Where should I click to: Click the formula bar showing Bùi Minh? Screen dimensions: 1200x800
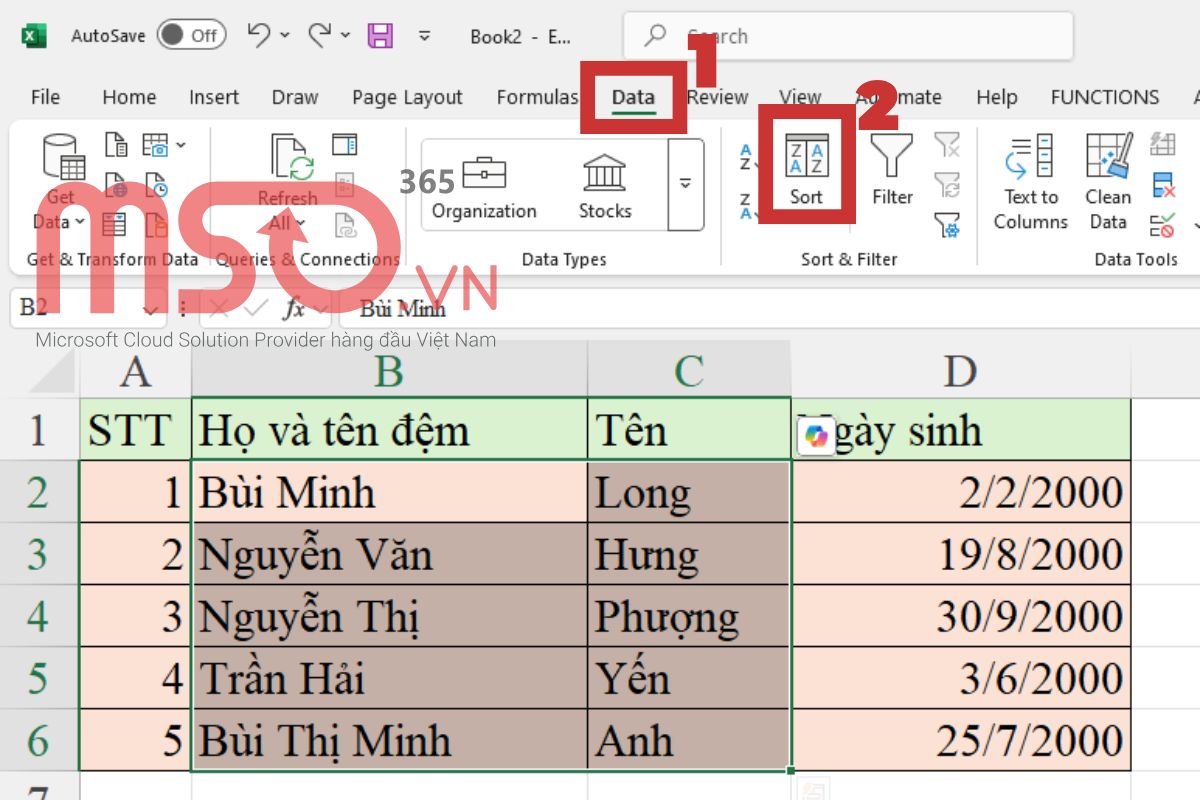tap(770, 308)
